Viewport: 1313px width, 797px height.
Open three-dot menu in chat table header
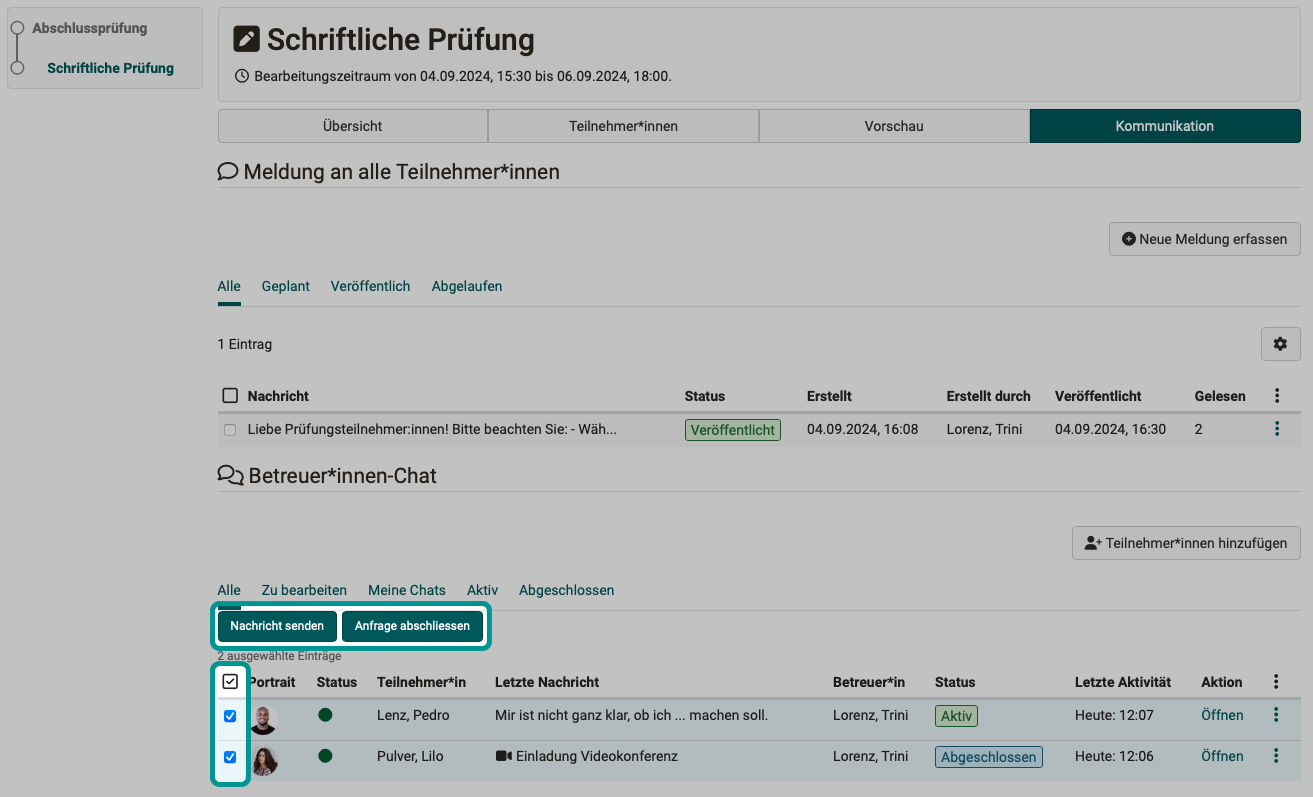click(1275, 682)
